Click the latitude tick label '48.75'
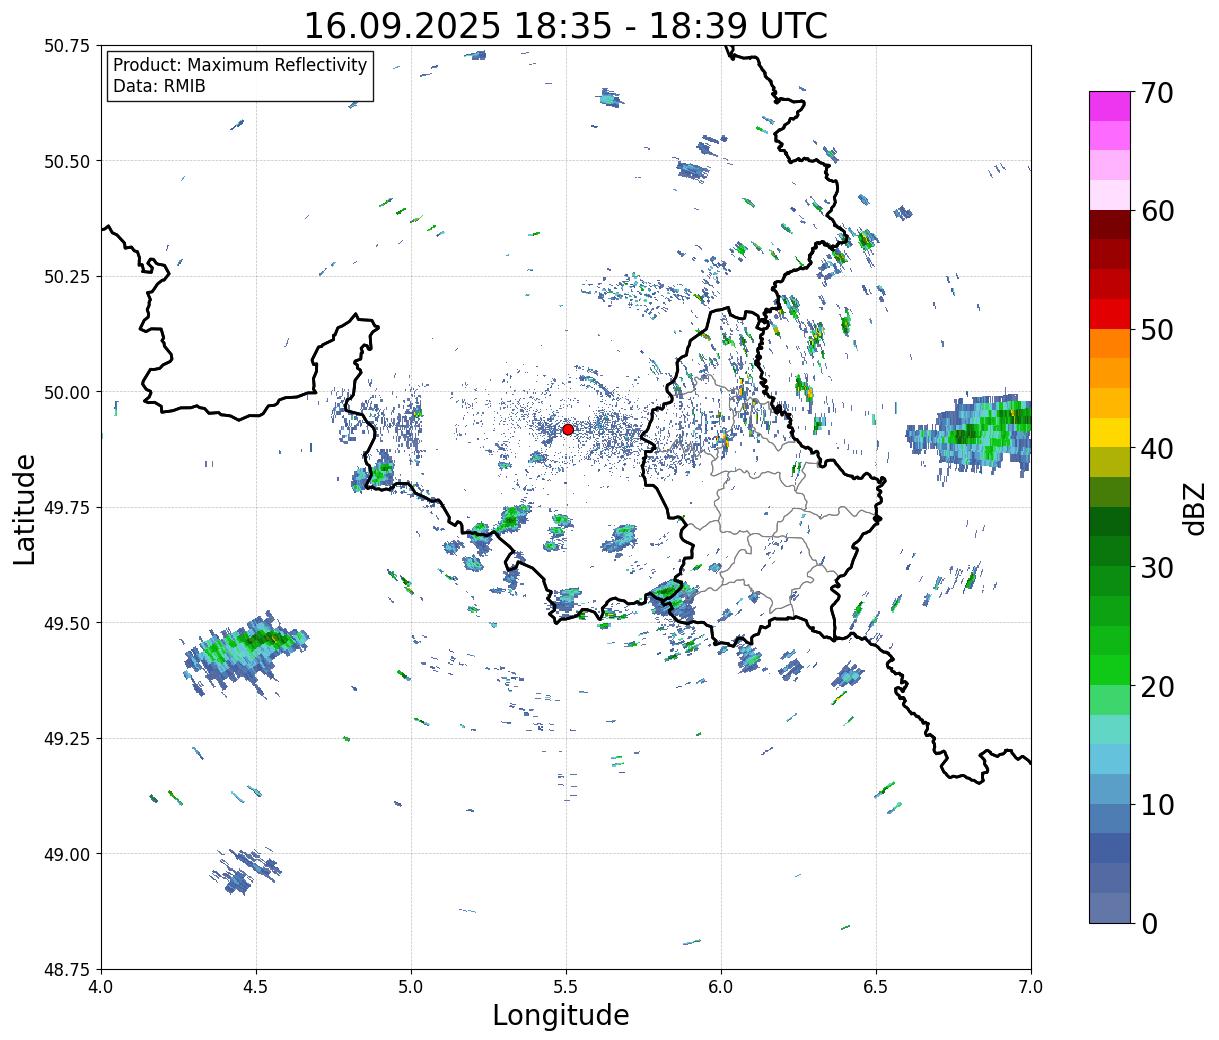This screenshot has height=1040, width=1219. [67, 970]
